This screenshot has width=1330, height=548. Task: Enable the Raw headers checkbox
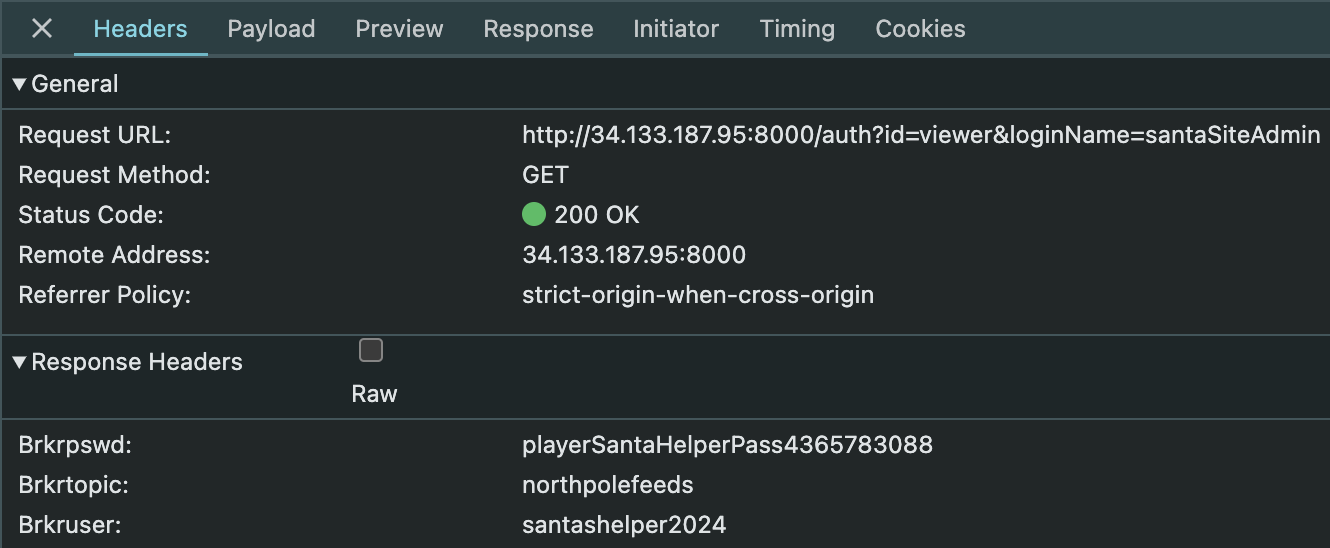coord(371,350)
